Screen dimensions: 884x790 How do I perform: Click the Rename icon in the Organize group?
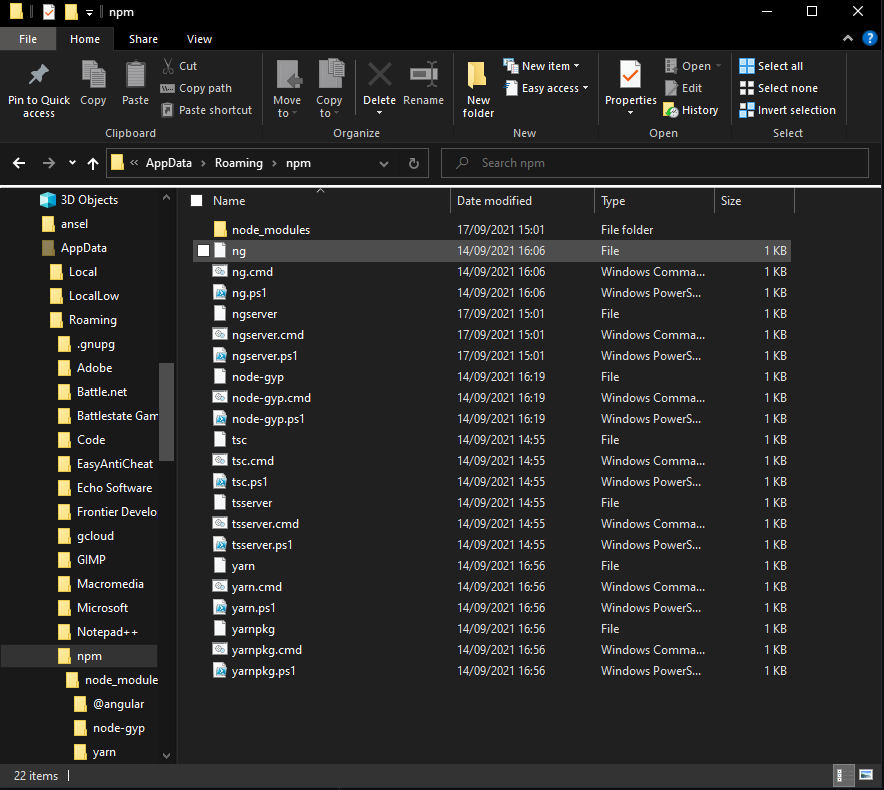coord(423,88)
